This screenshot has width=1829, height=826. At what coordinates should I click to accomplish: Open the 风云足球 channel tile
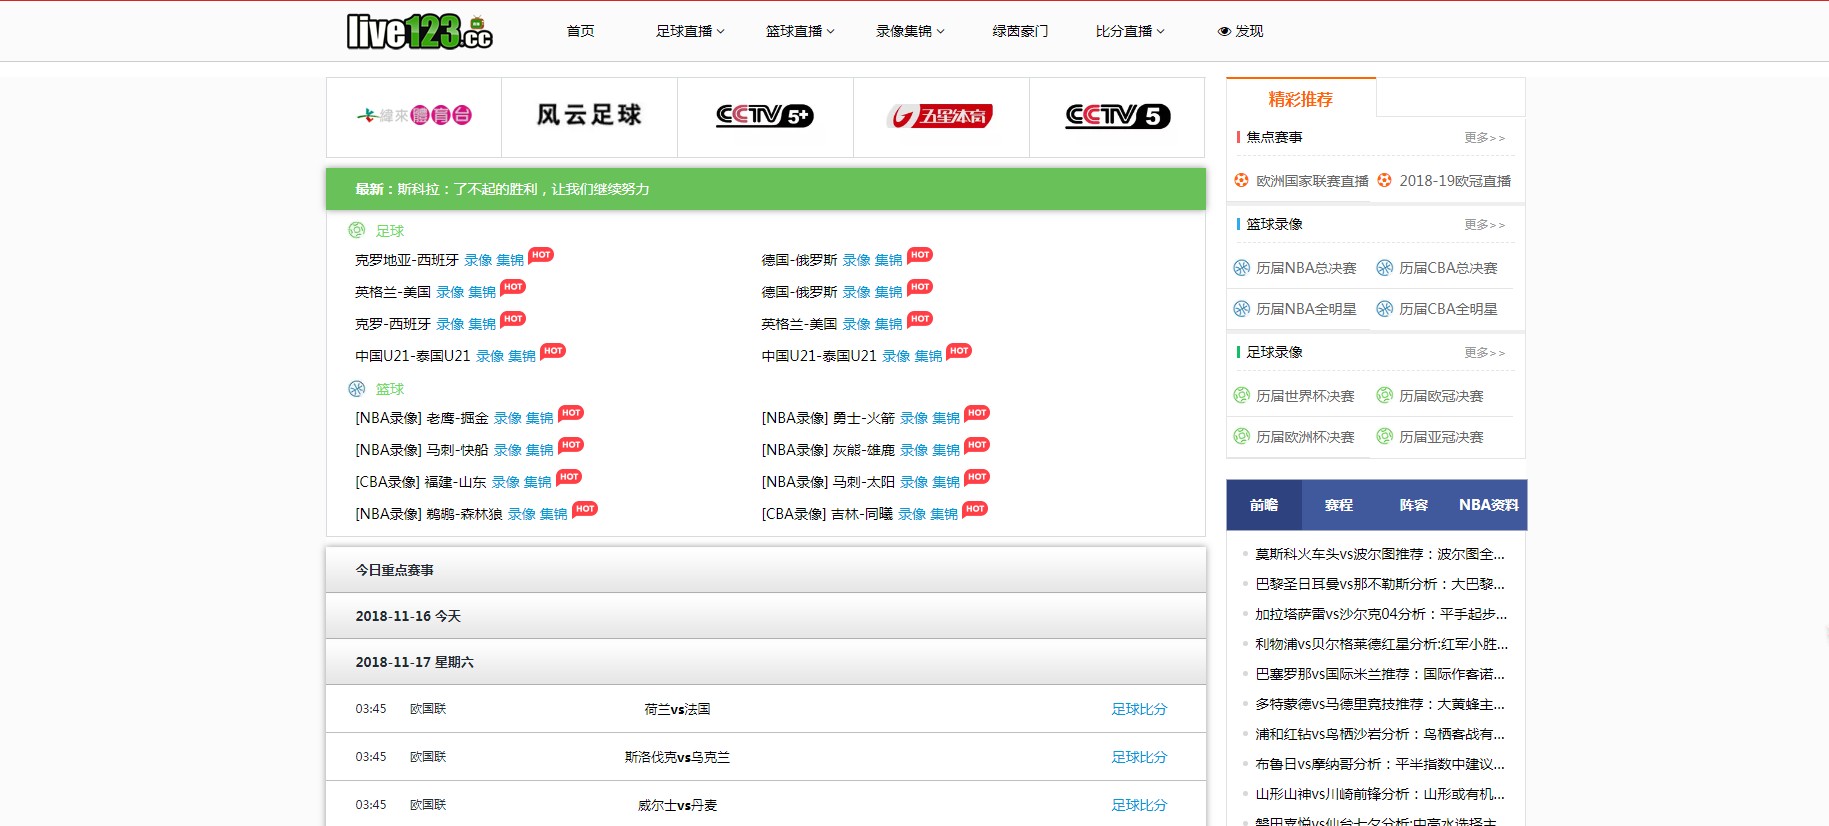coord(589,116)
